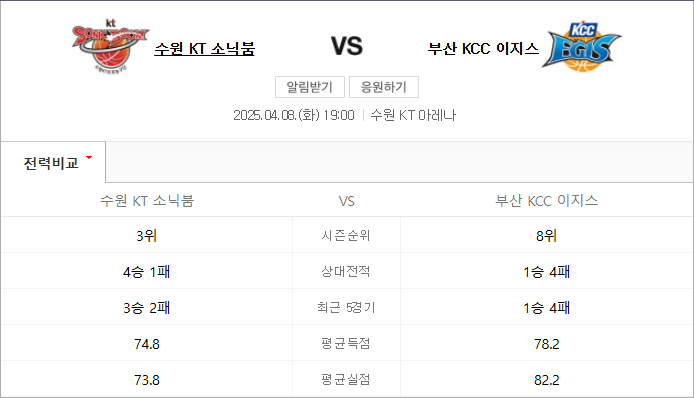This screenshot has height=398, width=694.
Task: Click the KCC Egis team logo
Action: click(581, 46)
